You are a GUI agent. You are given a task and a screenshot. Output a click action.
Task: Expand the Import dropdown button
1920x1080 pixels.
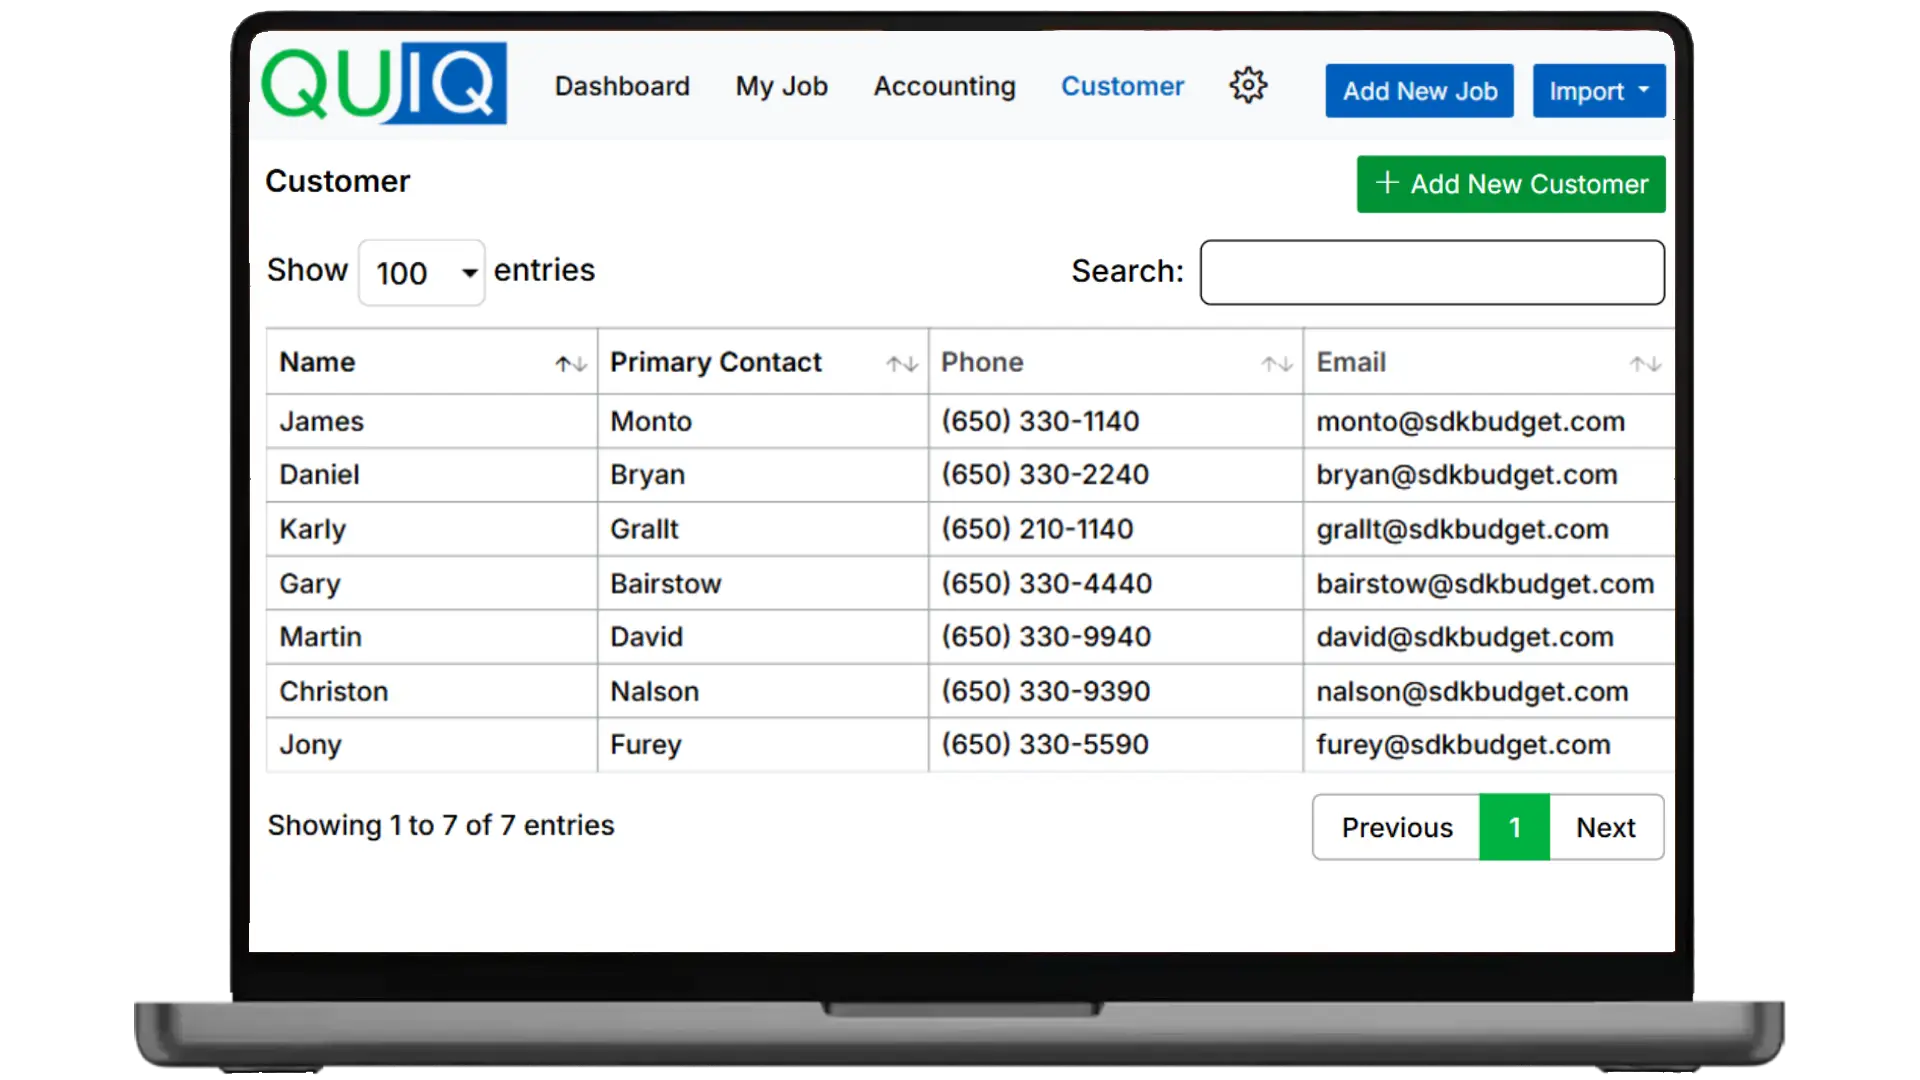click(x=1598, y=91)
